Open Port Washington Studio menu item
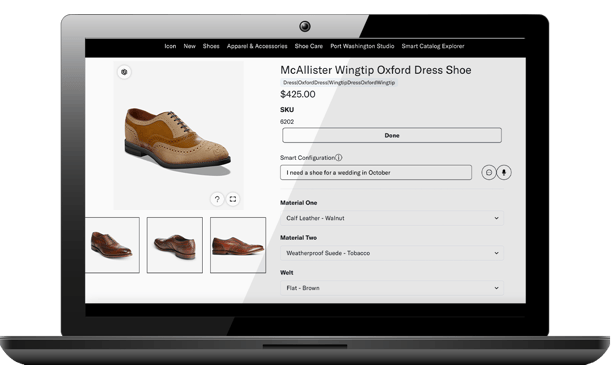 click(x=362, y=46)
